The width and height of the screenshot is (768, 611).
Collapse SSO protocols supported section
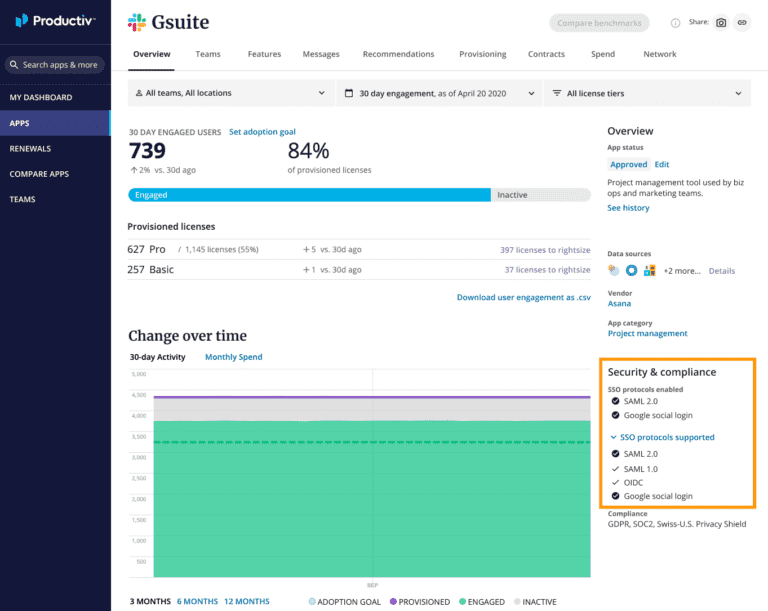click(x=662, y=437)
